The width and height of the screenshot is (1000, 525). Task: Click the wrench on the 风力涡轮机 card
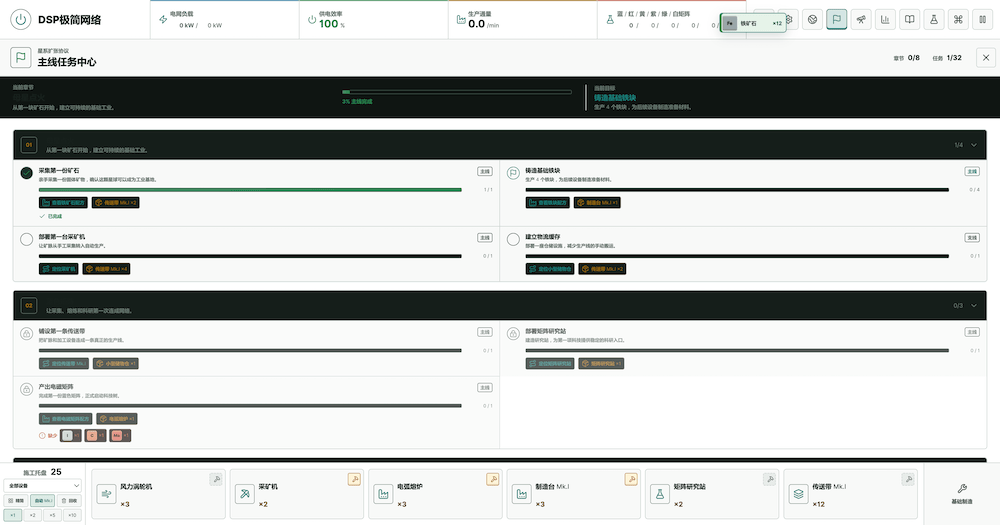(216, 479)
